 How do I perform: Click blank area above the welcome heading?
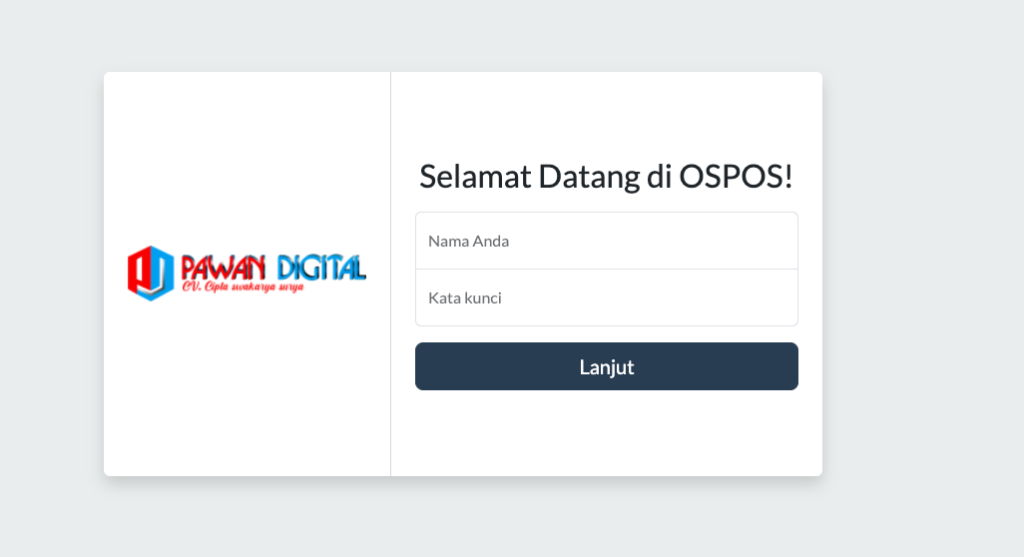coord(606,115)
